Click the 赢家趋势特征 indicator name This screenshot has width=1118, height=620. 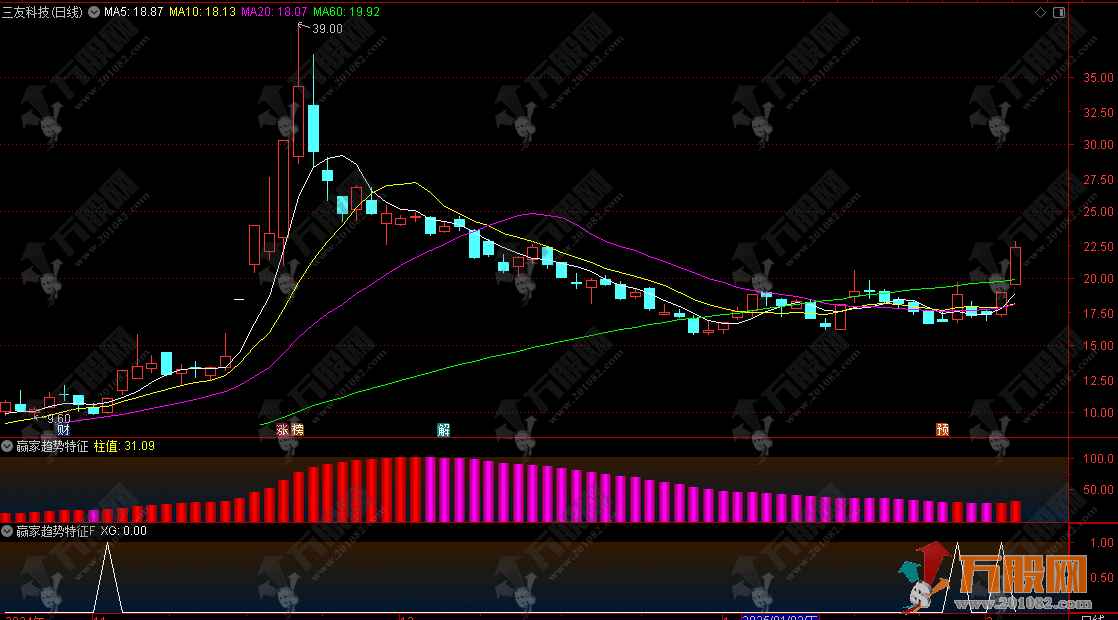coord(52,446)
